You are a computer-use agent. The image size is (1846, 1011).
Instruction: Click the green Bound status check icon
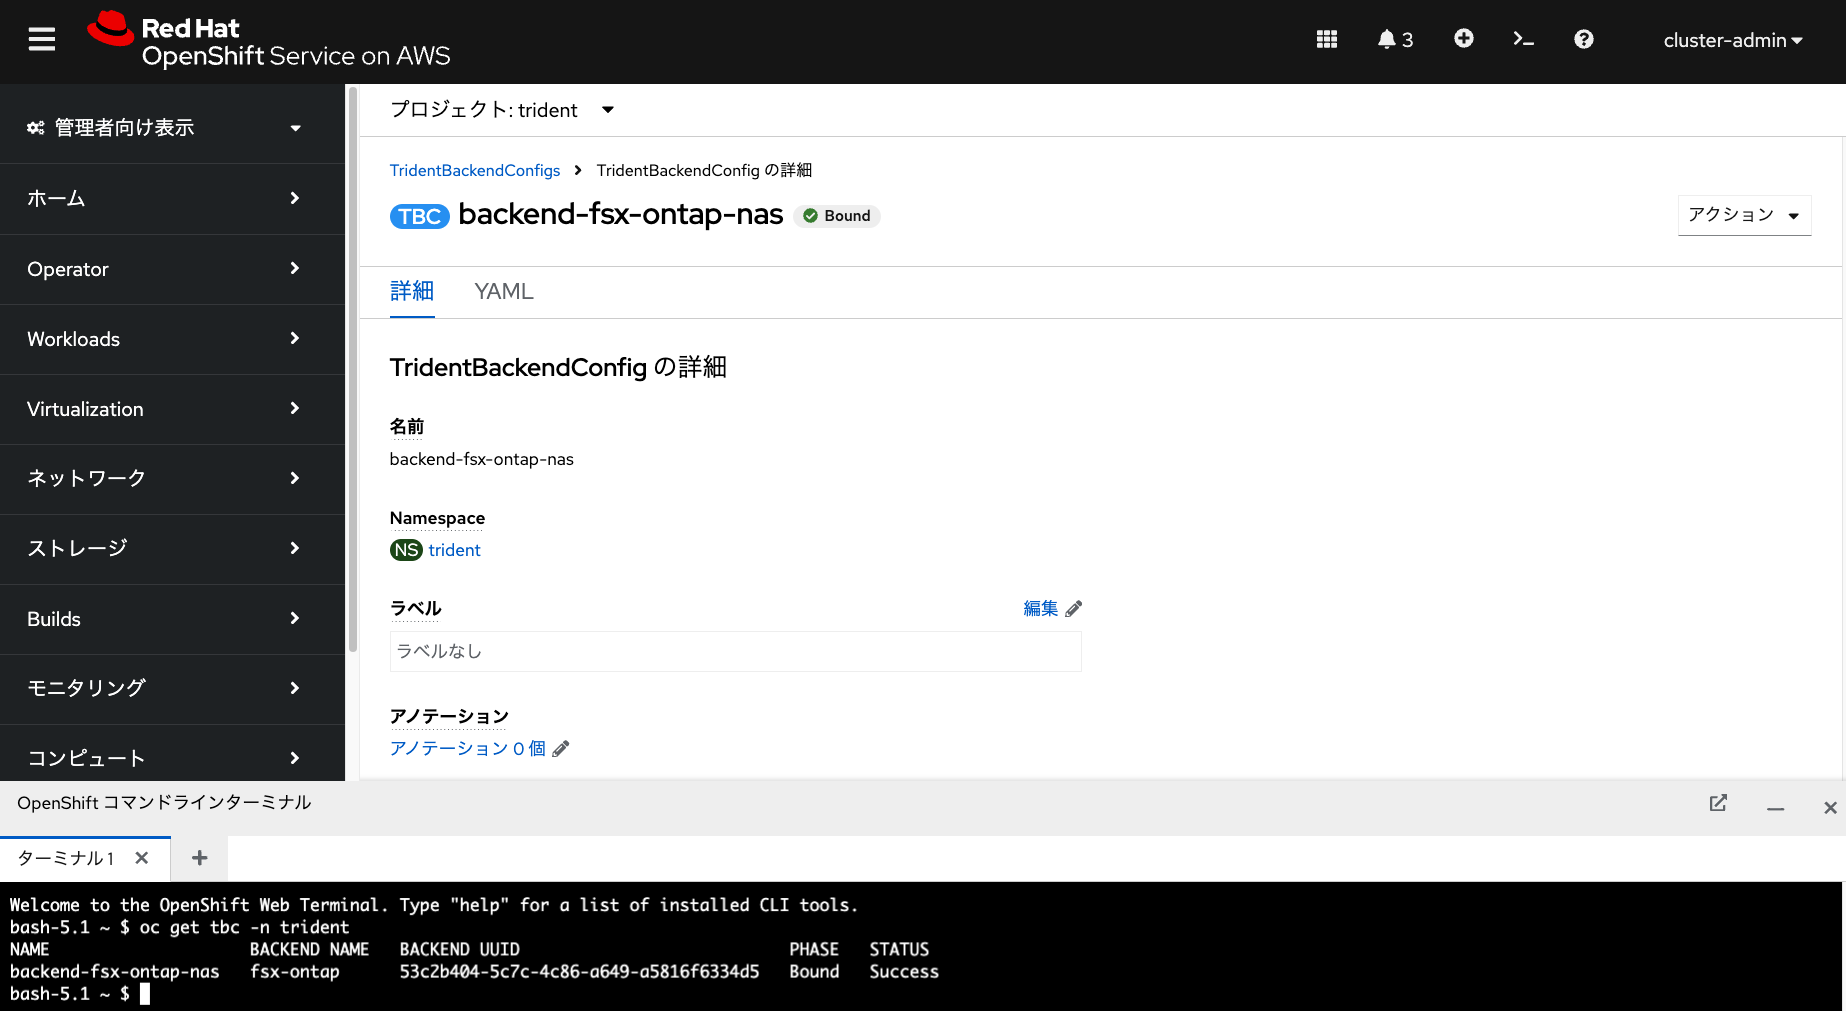[x=811, y=216]
